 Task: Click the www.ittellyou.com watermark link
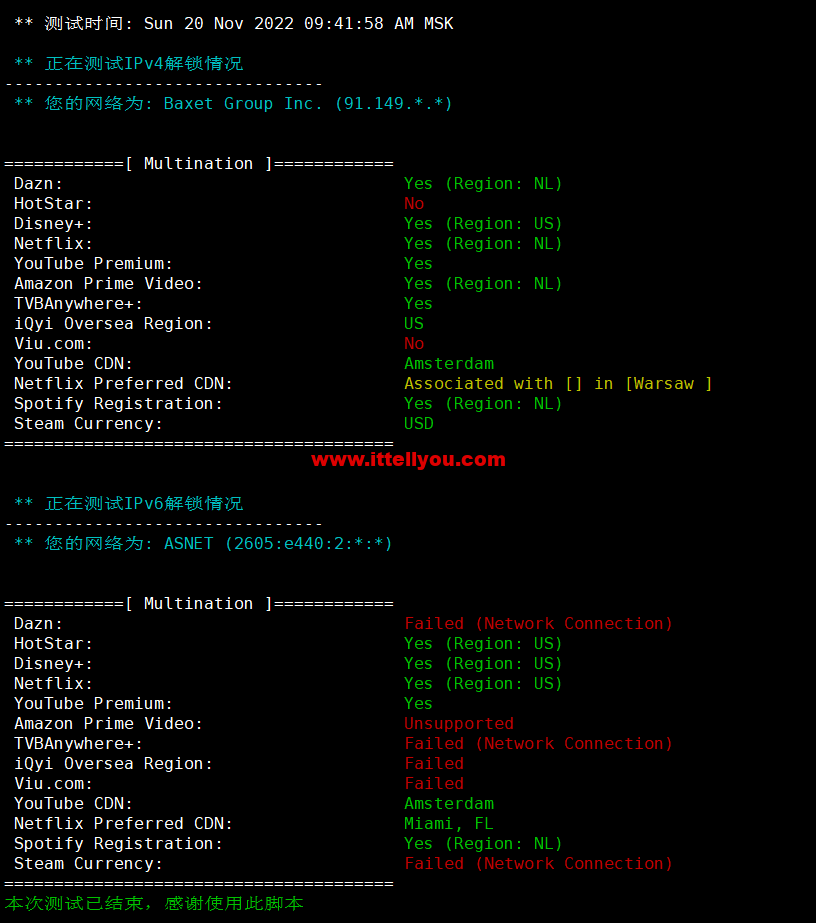pyautogui.click(x=409, y=460)
